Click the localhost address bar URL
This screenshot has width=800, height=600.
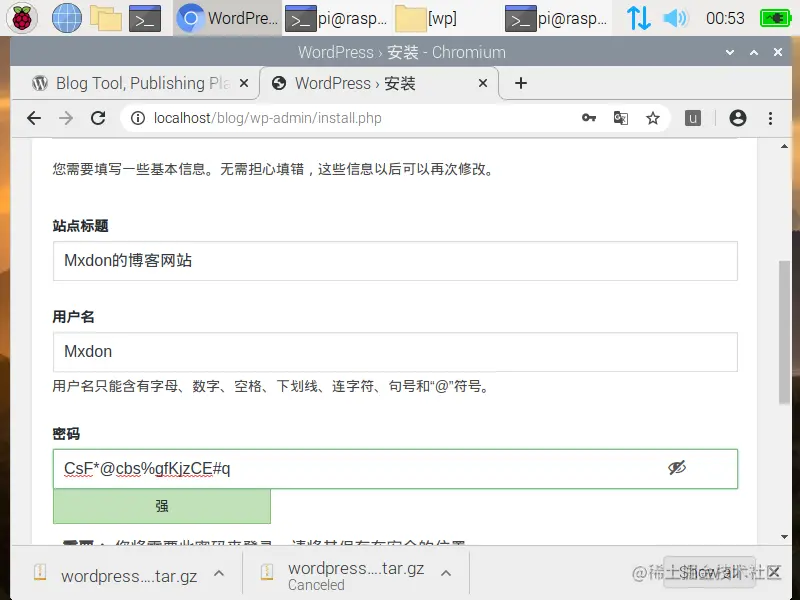tap(267, 118)
